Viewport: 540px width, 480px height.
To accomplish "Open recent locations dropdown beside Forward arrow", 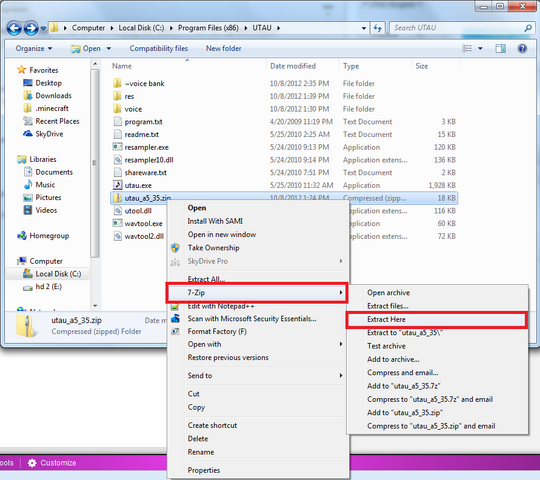I will click(x=43, y=28).
